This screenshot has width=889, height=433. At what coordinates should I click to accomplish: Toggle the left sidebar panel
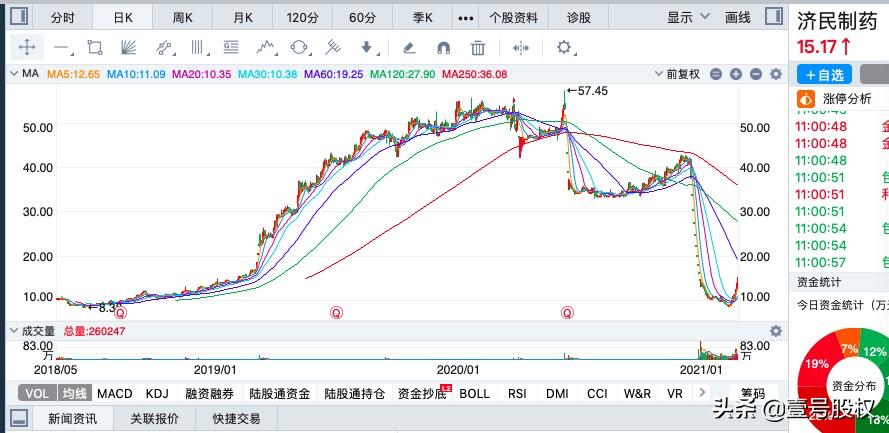17,17
